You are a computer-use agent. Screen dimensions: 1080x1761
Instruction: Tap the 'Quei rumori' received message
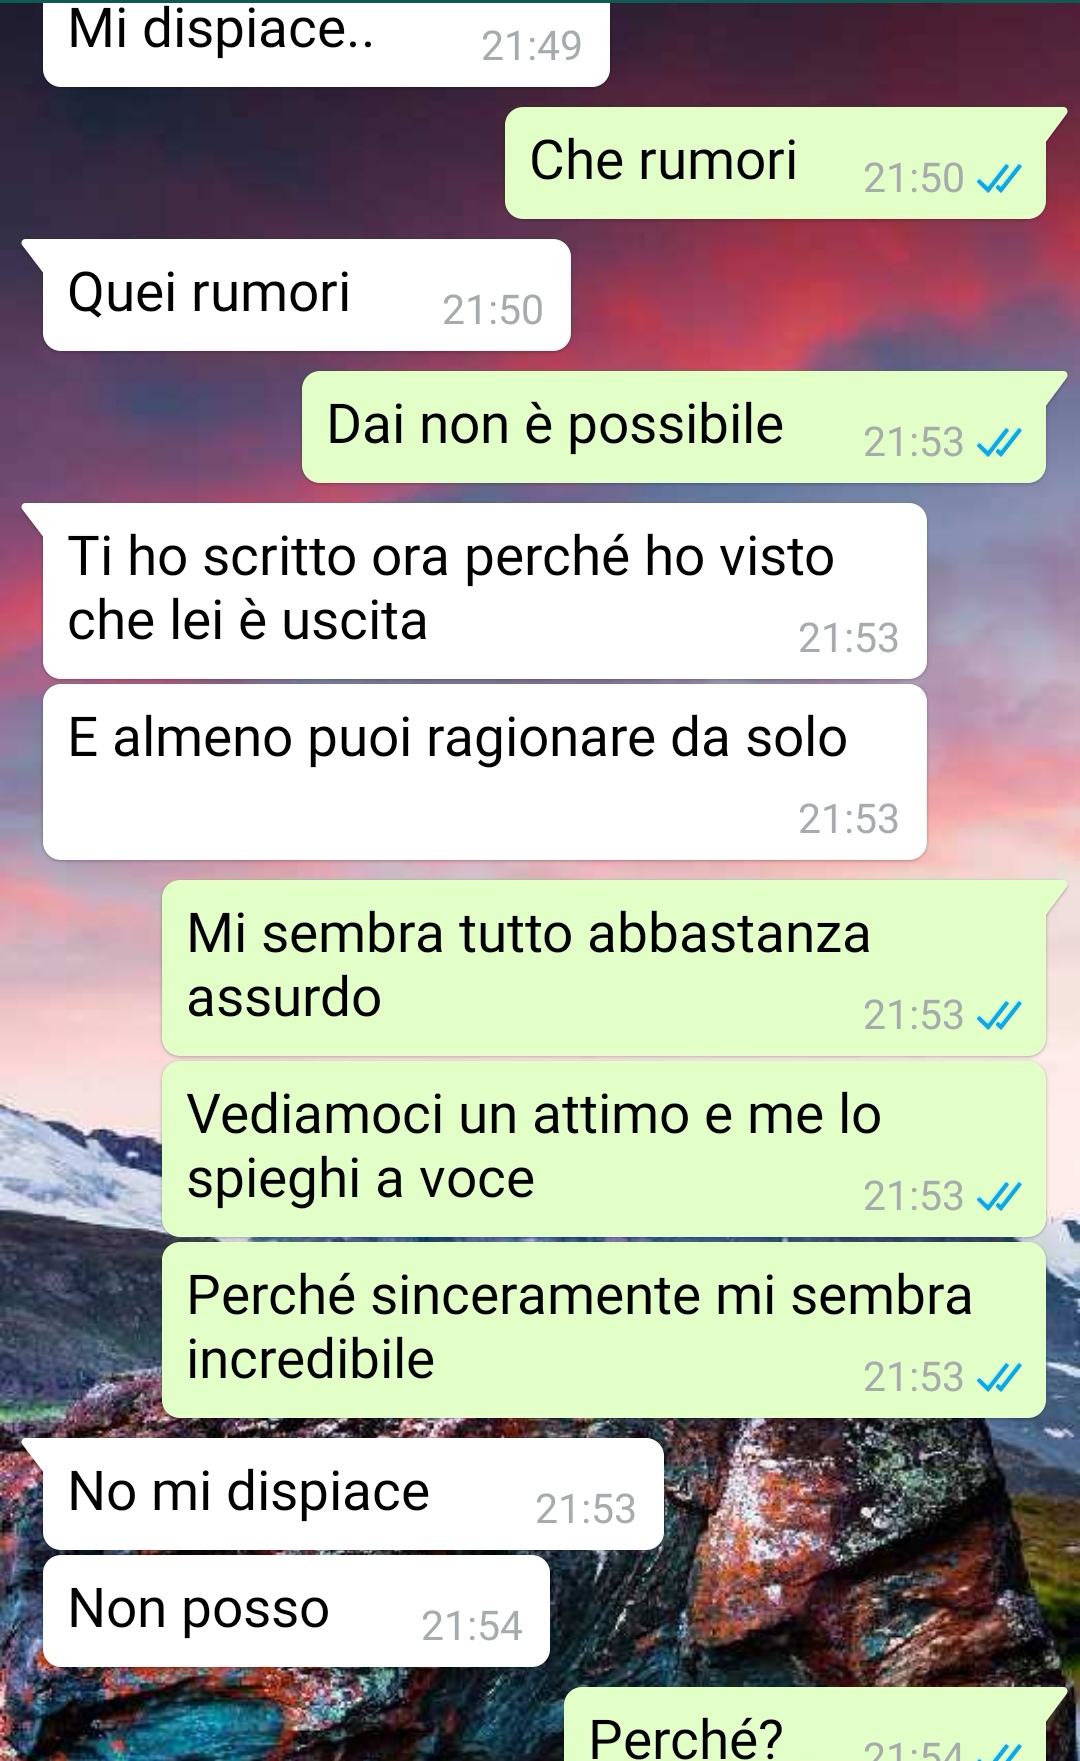(306, 295)
